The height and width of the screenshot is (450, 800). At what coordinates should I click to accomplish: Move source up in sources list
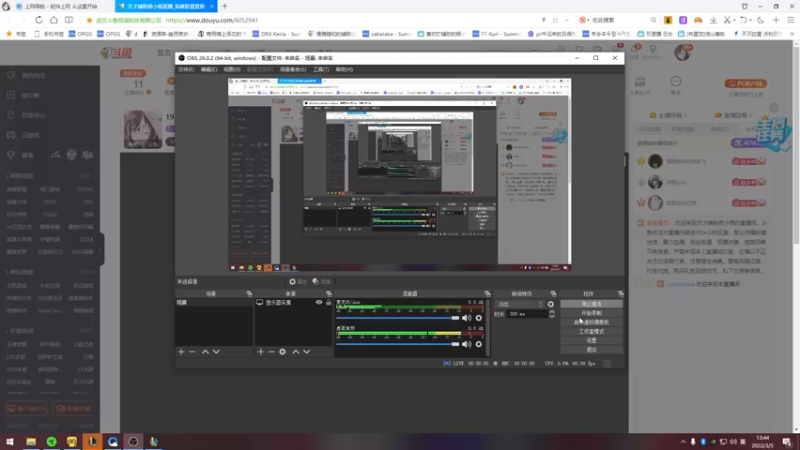coord(295,352)
